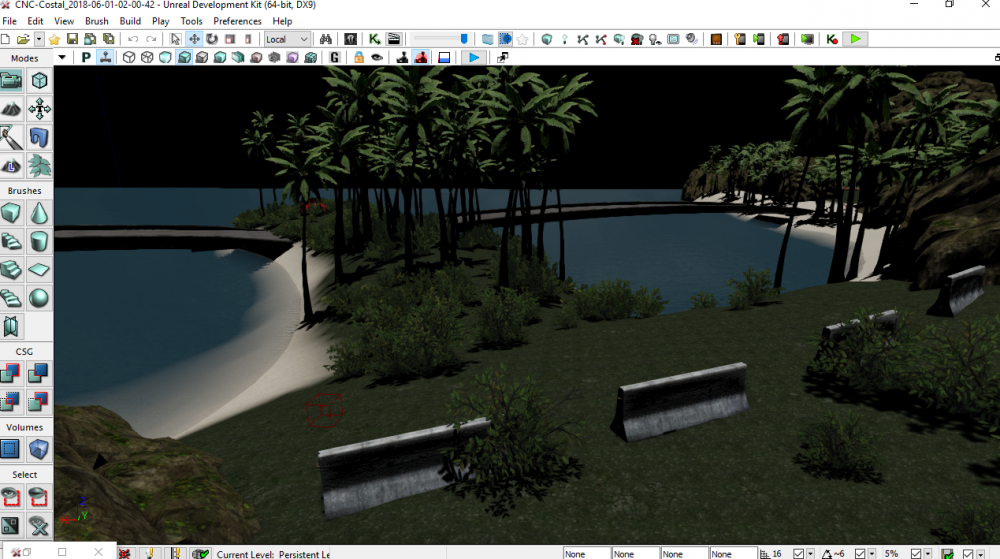Image resolution: width=1000 pixels, height=559 pixels.
Task: Toggle the viewport lock padlock icon
Action: [x=359, y=57]
